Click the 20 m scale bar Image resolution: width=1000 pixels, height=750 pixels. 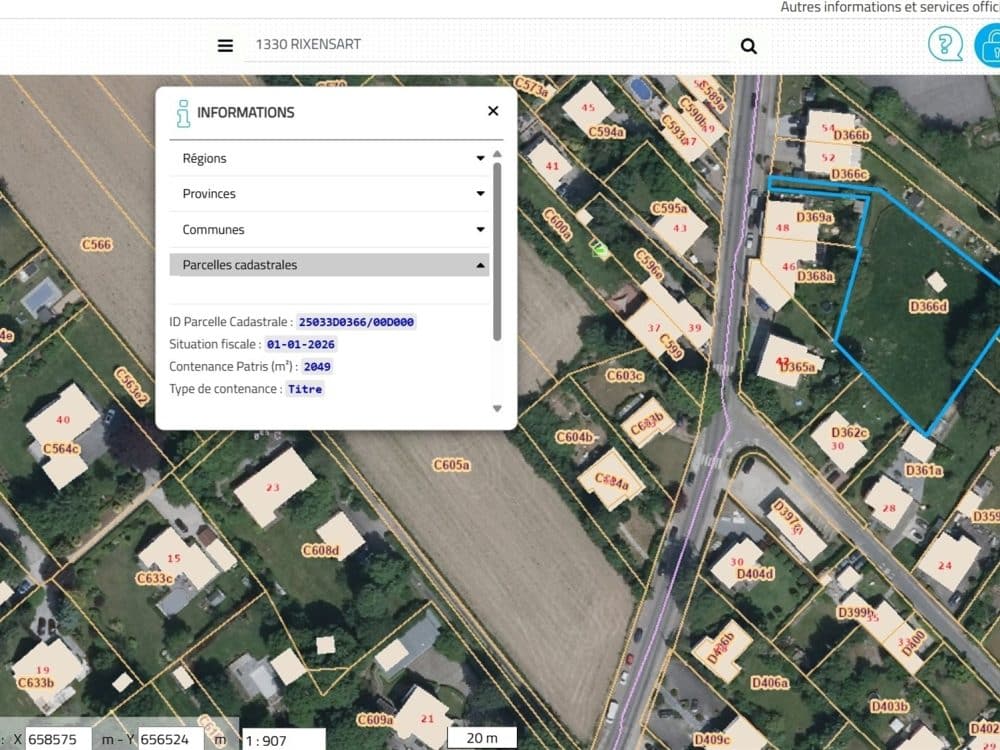point(482,738)
